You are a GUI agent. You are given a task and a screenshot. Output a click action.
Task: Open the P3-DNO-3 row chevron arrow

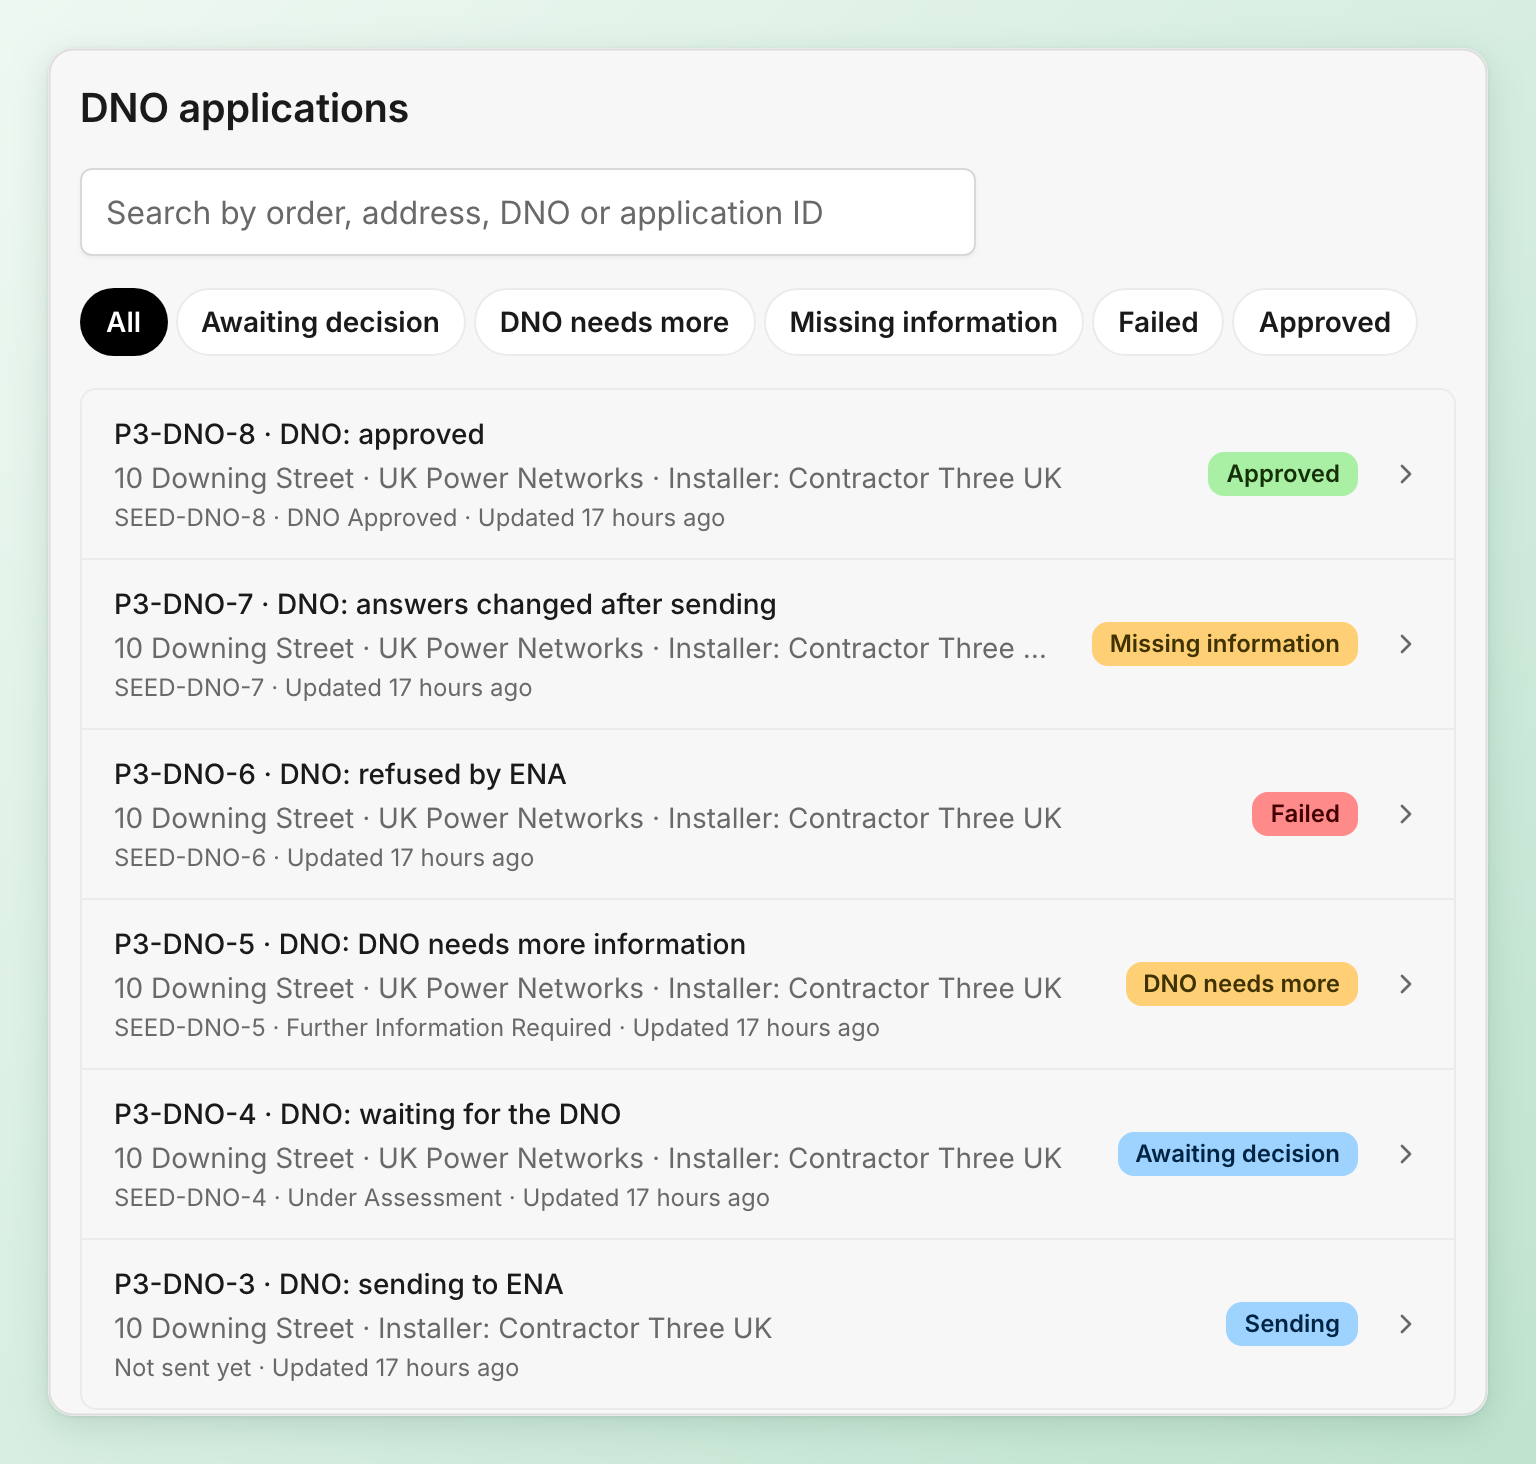pos(1406,1324)
